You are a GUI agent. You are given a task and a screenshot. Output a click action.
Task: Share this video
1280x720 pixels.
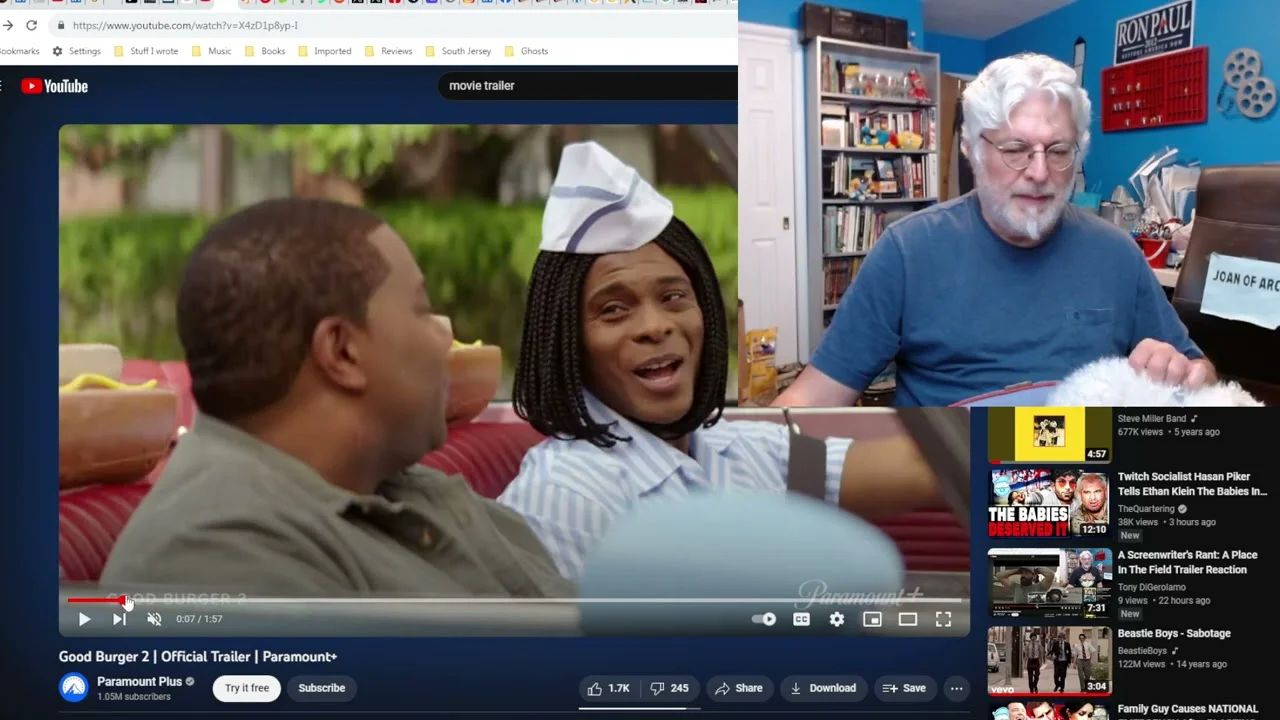(739, 688)
